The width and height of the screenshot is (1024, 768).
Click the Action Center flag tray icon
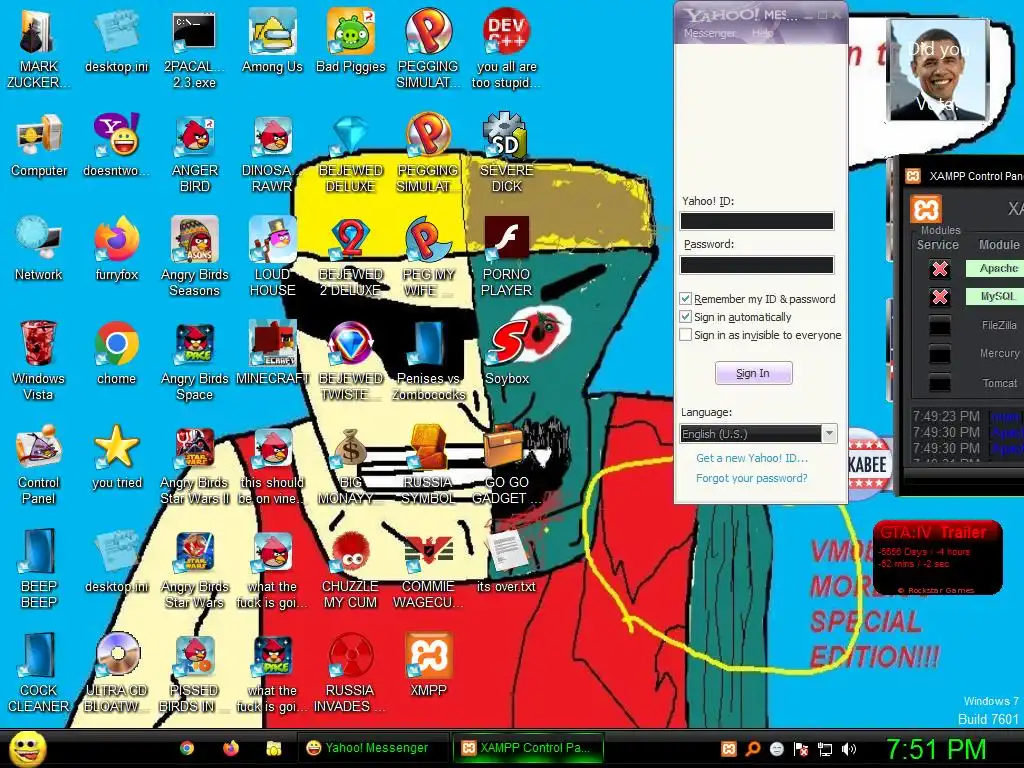[x=801, y=749]
